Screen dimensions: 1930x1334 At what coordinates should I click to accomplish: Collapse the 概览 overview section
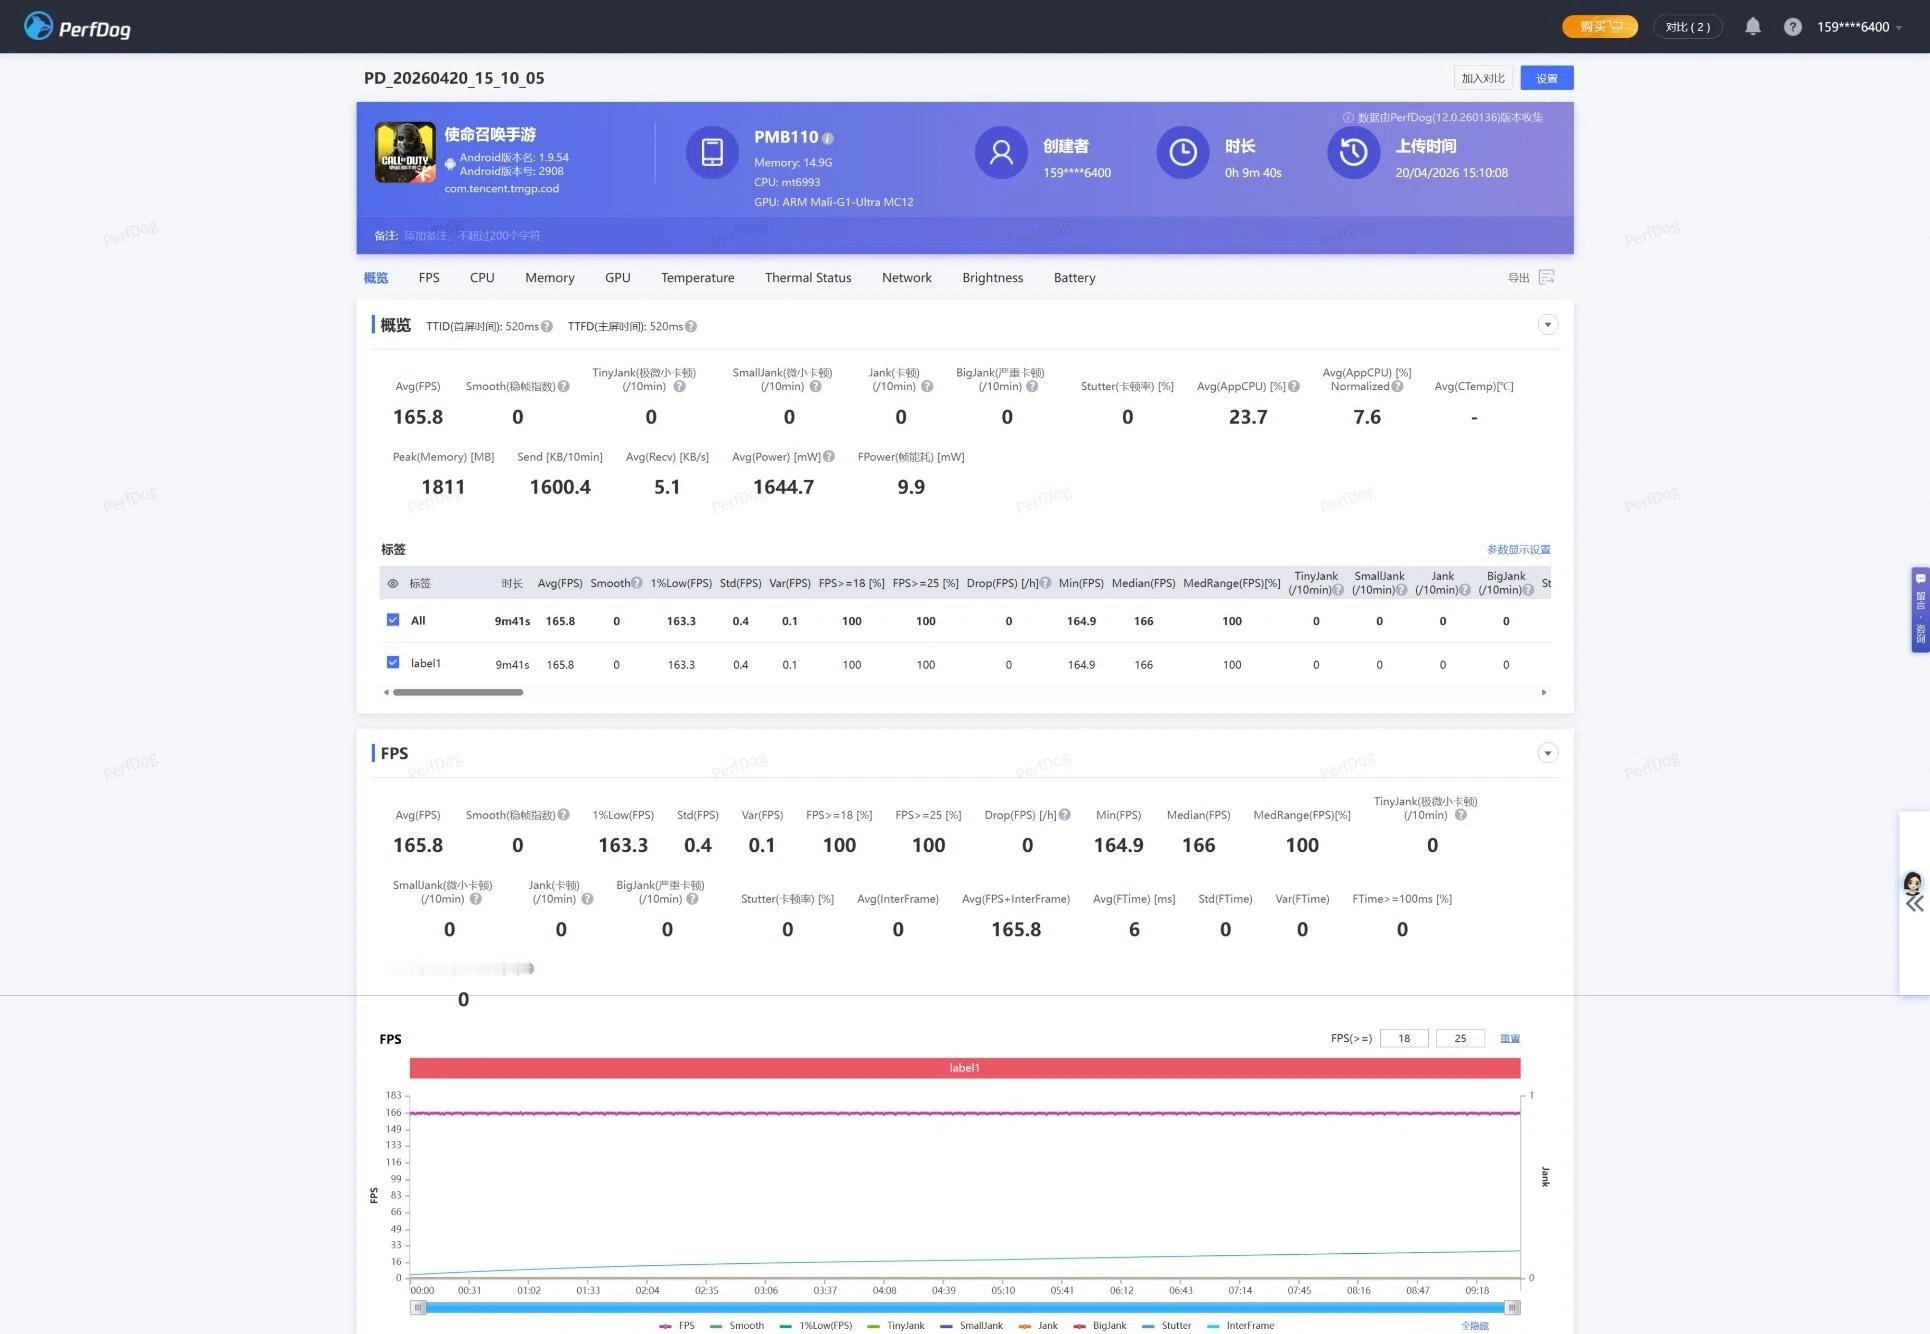point(1547,325)
